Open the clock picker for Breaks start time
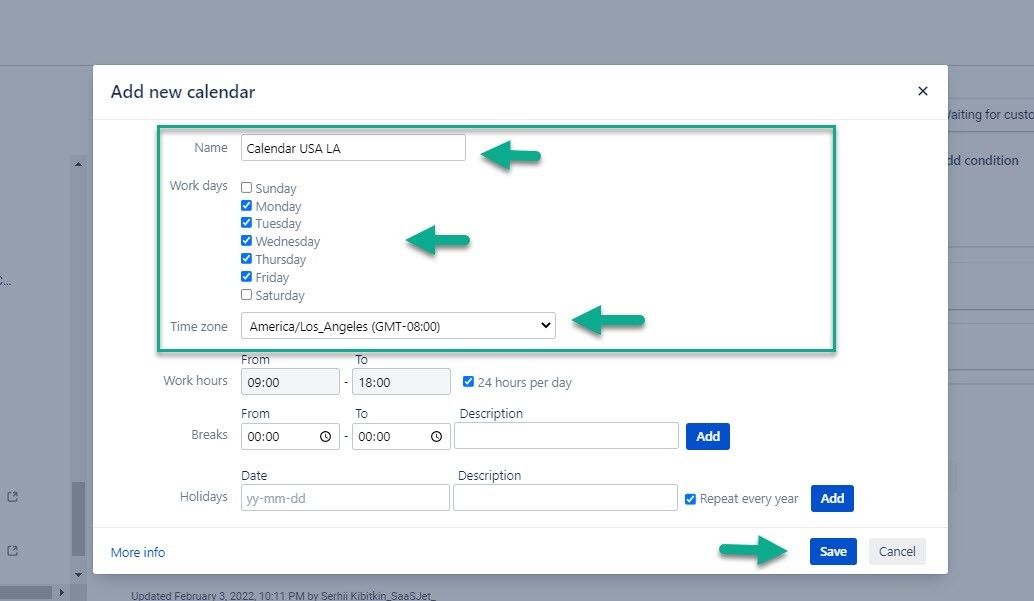 [x=326, y=436]
